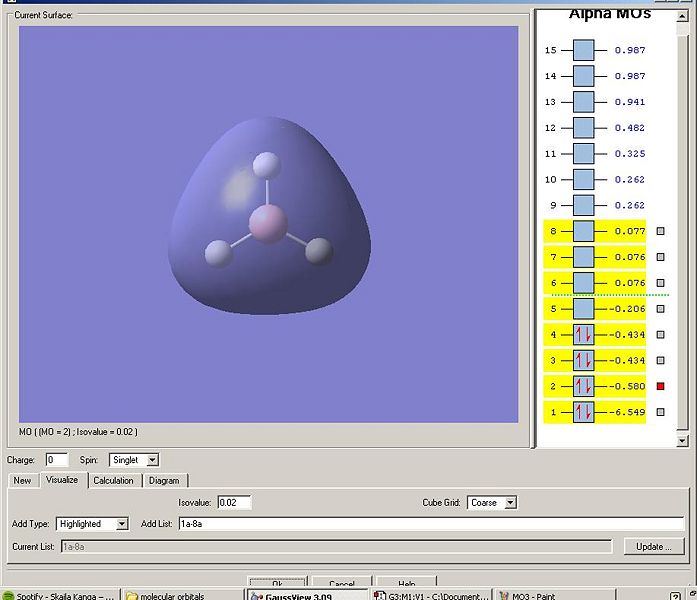Click the Cancel button

point(342,583)
